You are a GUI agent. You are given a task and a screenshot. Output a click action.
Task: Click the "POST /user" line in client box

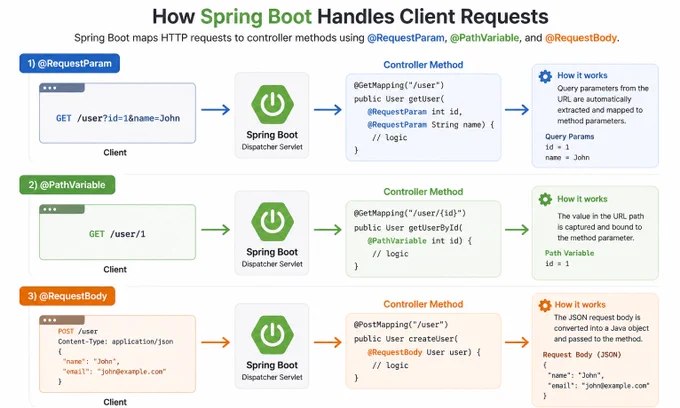click(78, 331)
